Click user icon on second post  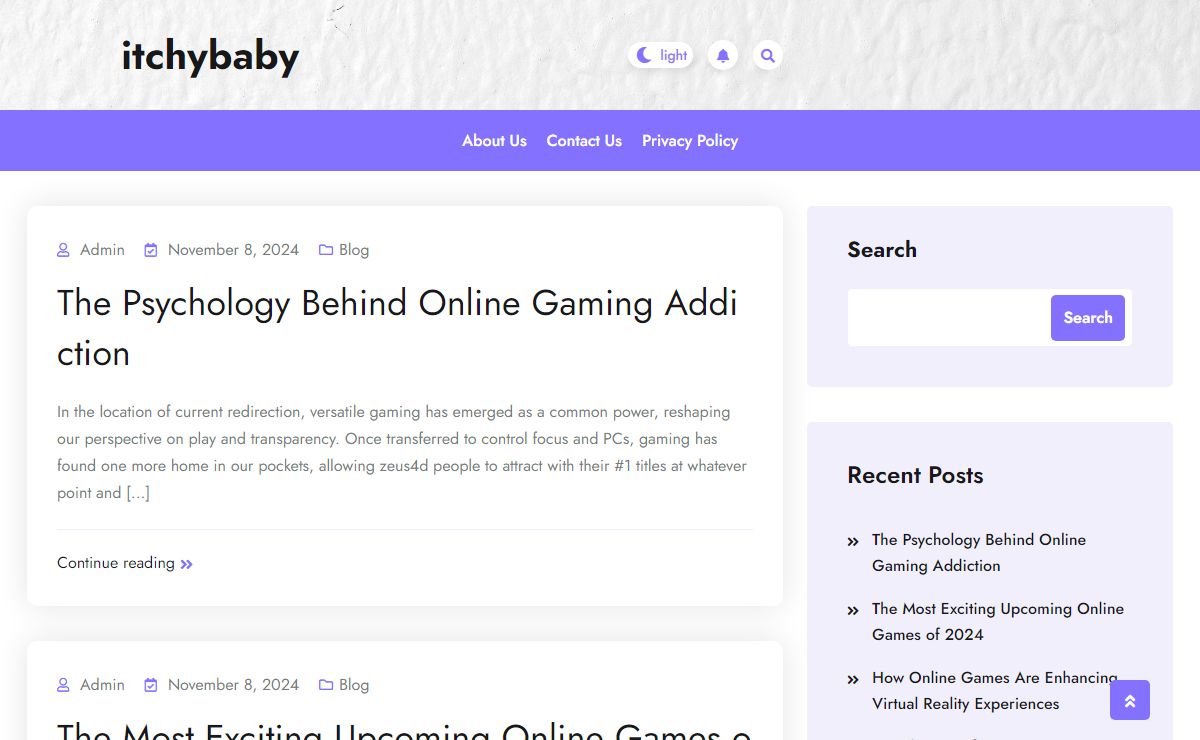tap(63, 685)
